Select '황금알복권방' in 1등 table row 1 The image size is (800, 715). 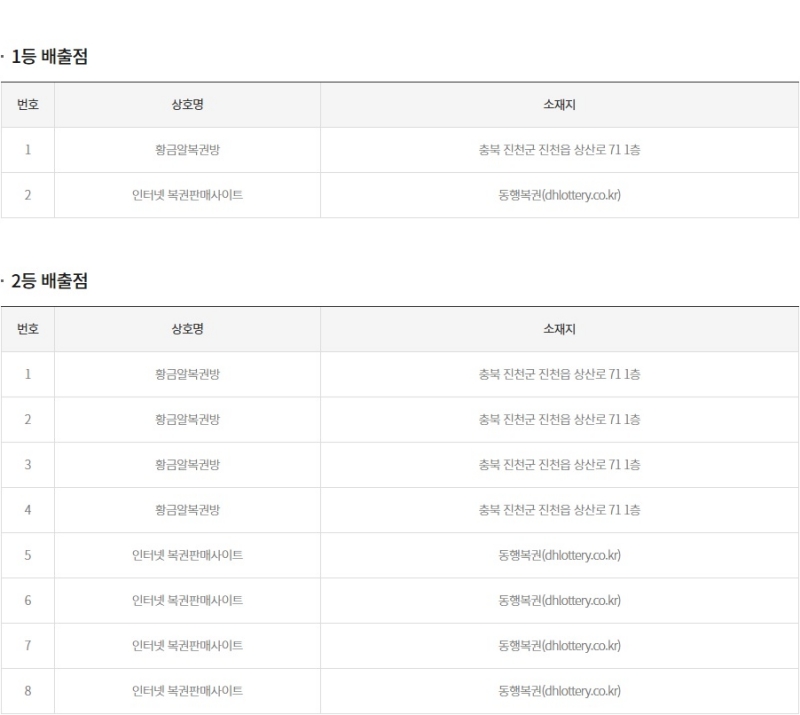(x=187, y=150)
